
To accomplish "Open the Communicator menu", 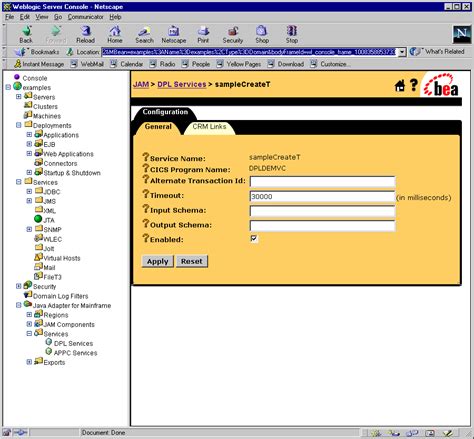I will tap(86, 17).
